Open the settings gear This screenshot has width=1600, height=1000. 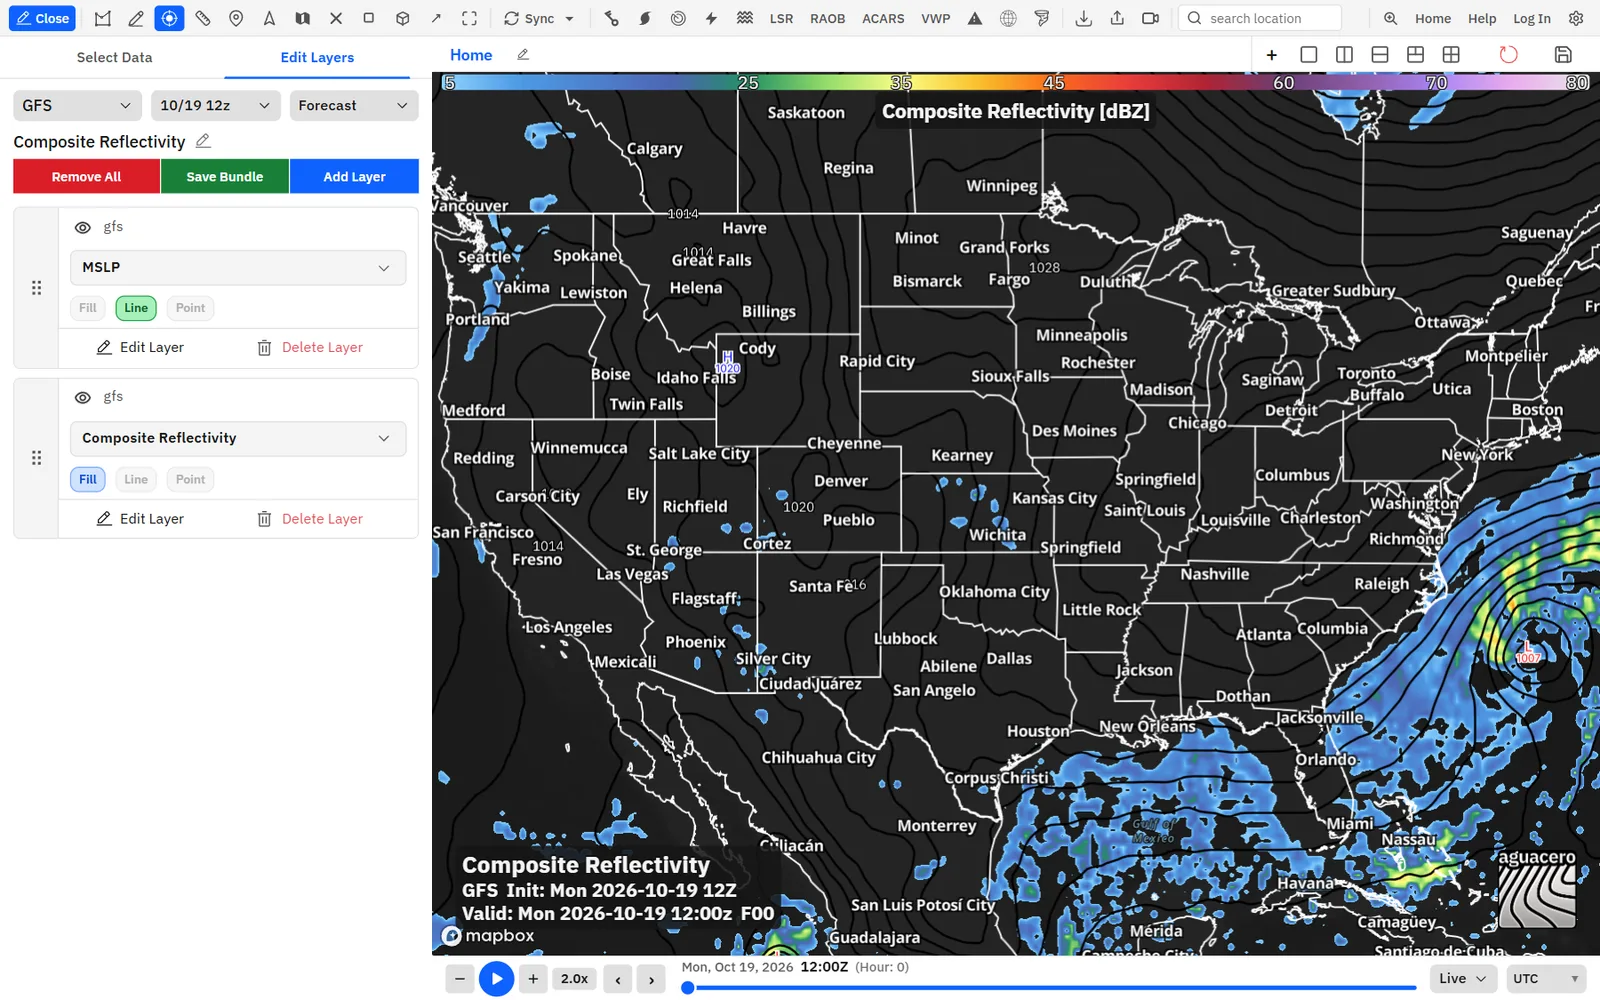(1576, 18)
